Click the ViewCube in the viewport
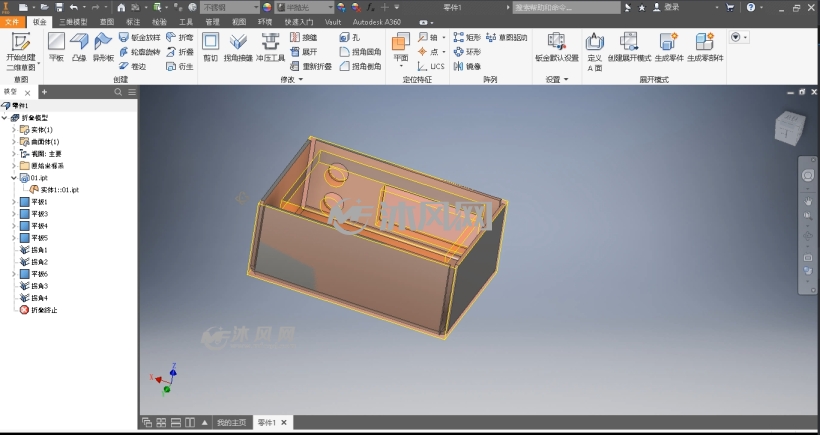 click(x=790, y=128)
